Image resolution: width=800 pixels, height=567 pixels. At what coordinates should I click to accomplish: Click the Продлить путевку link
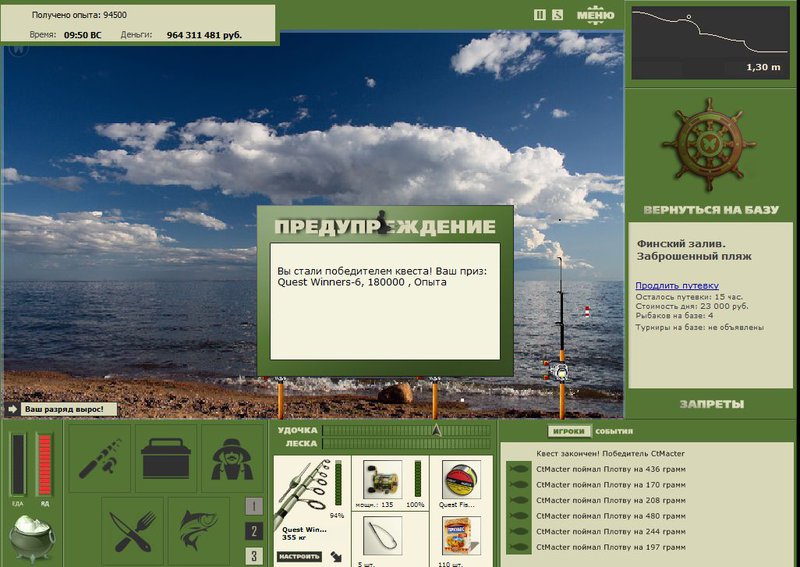tap(677, 285)
